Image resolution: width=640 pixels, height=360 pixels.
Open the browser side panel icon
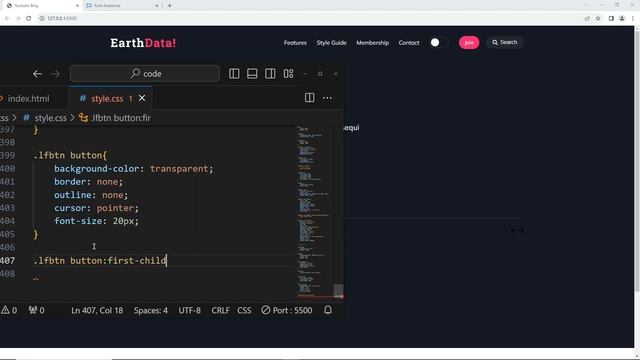pos(611,18)
